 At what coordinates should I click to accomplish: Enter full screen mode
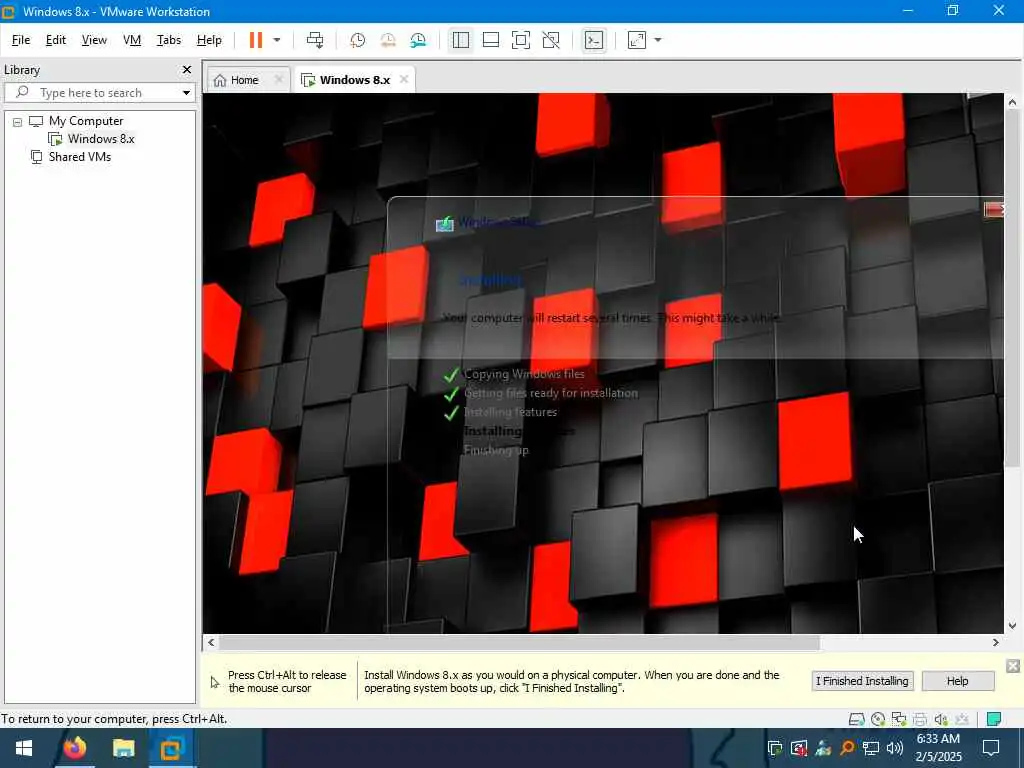(520, 40)
